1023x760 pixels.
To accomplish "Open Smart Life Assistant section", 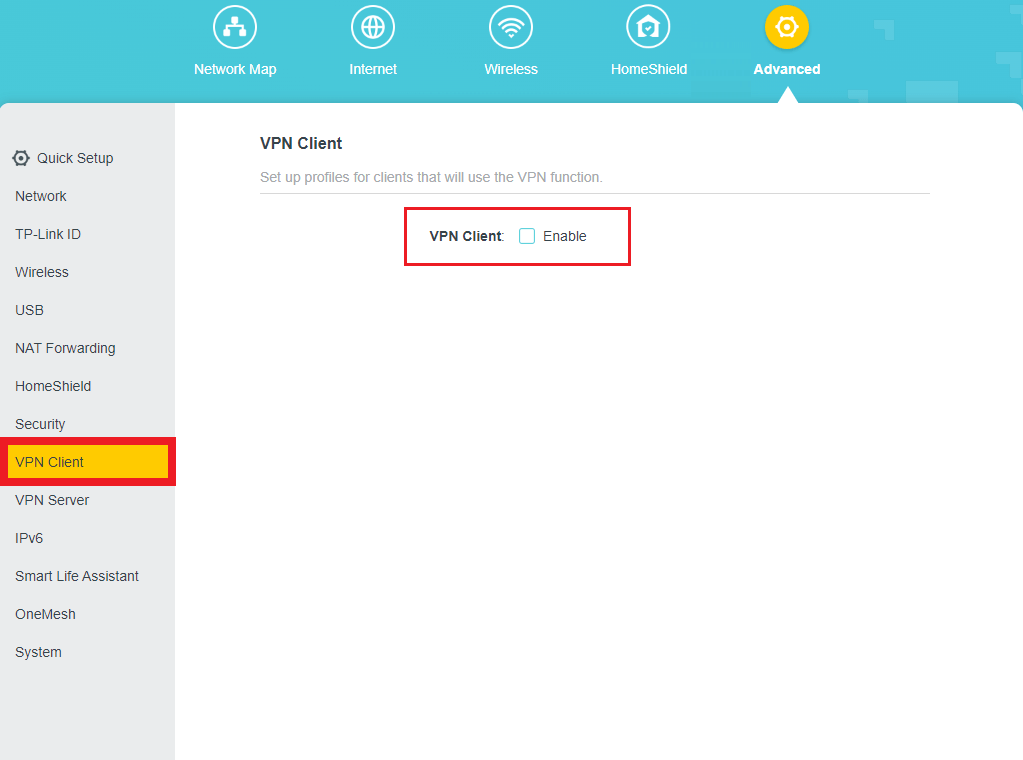I will (x=77, y=576).
